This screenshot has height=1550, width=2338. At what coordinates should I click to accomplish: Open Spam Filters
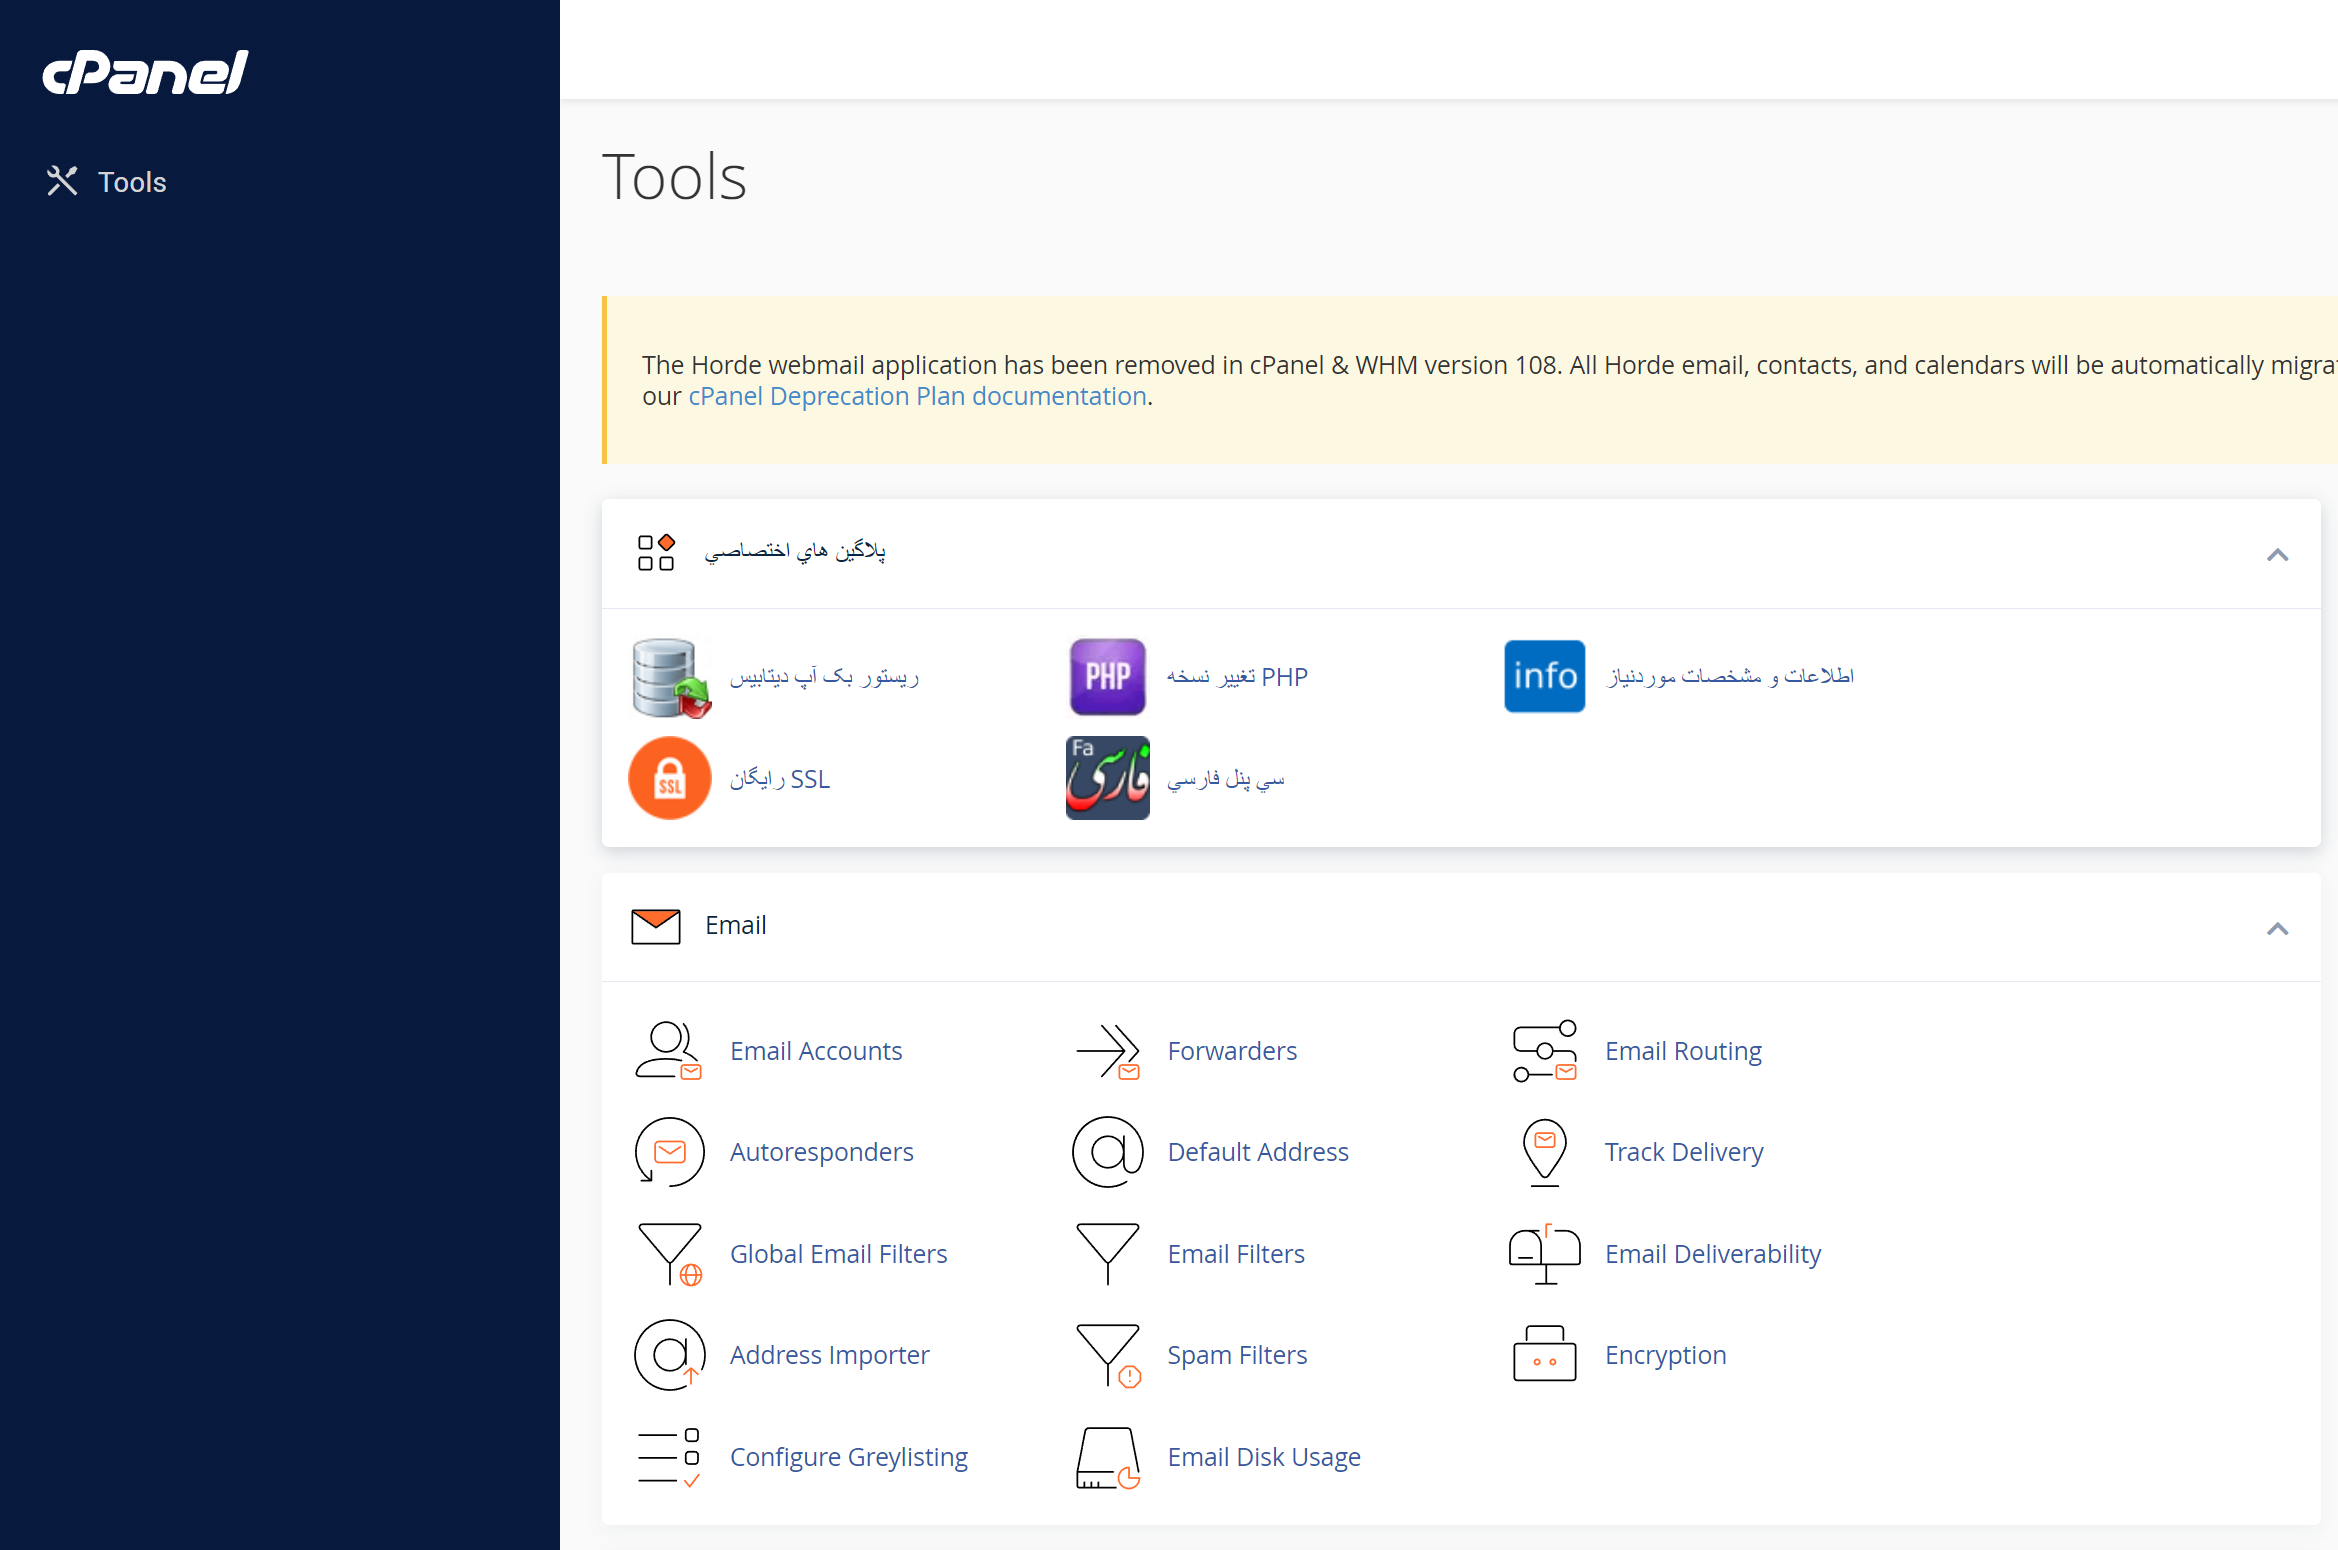(1237, 1355)
